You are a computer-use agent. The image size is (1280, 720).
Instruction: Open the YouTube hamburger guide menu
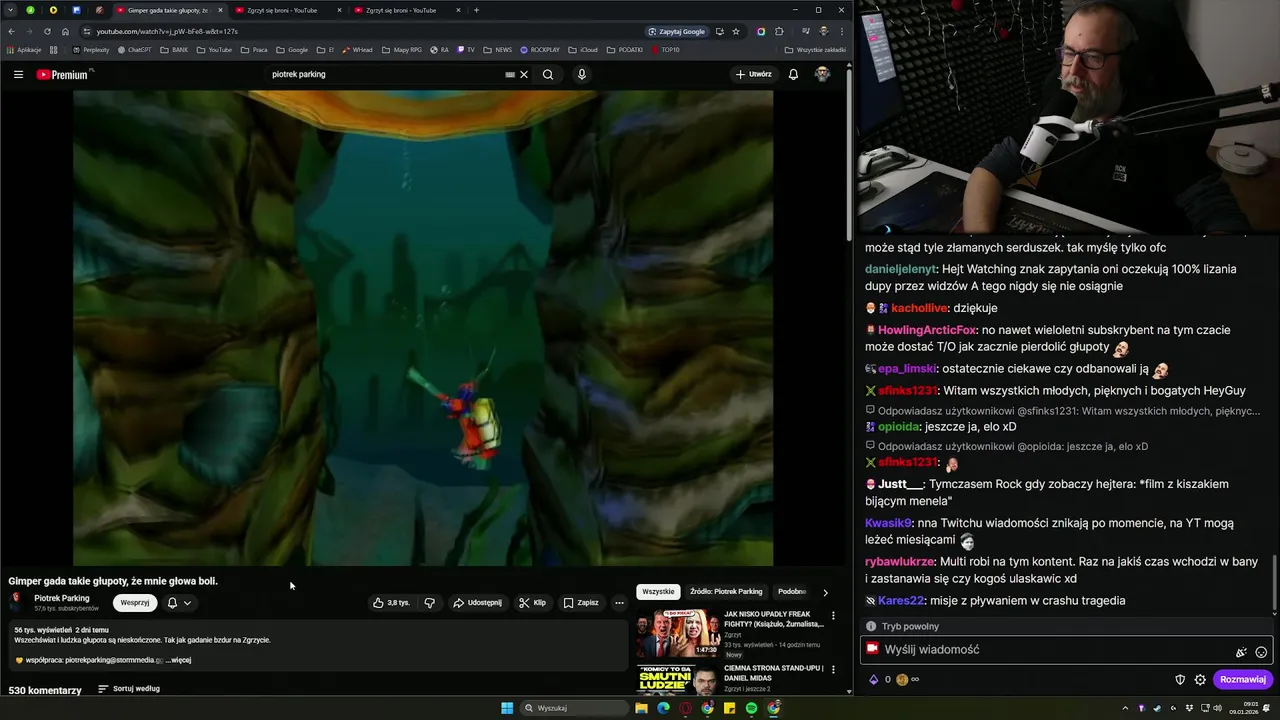[x=18, y=74]
